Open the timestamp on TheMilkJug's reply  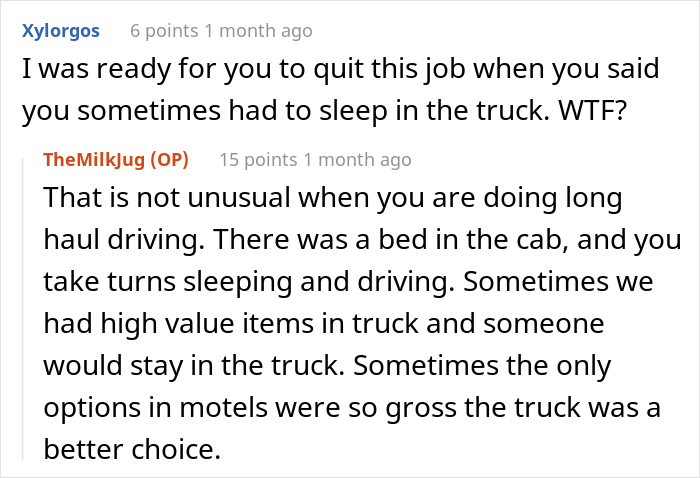point(357,160)
